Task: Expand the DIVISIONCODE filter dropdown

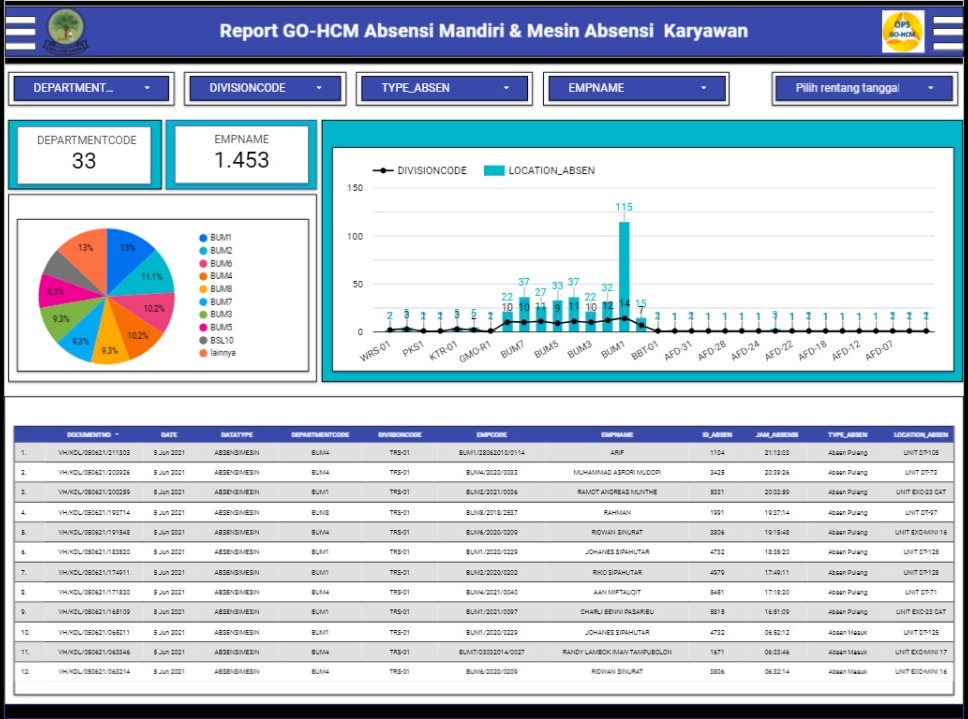Action: [265, 88]
